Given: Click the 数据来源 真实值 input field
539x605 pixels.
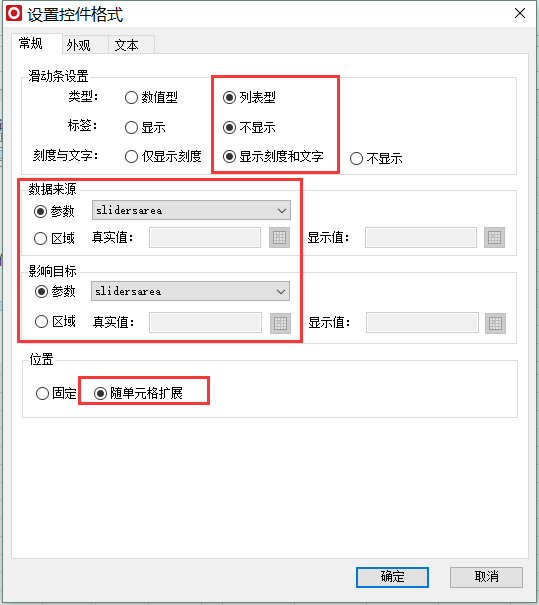Looking at the screenshot, I should (205, 237).
